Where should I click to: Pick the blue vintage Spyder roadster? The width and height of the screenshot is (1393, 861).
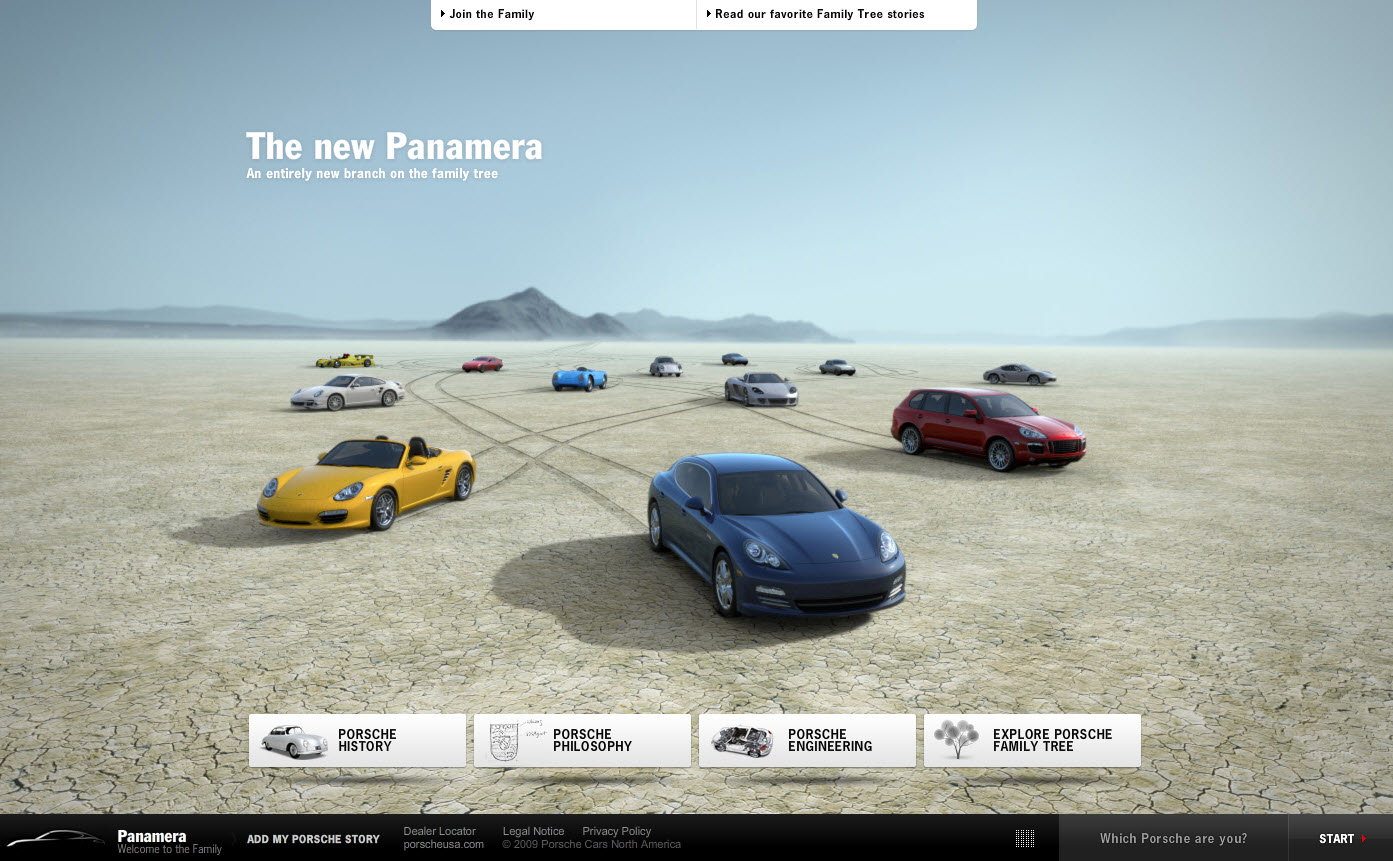pyautogui.click(x=580, y=378)
